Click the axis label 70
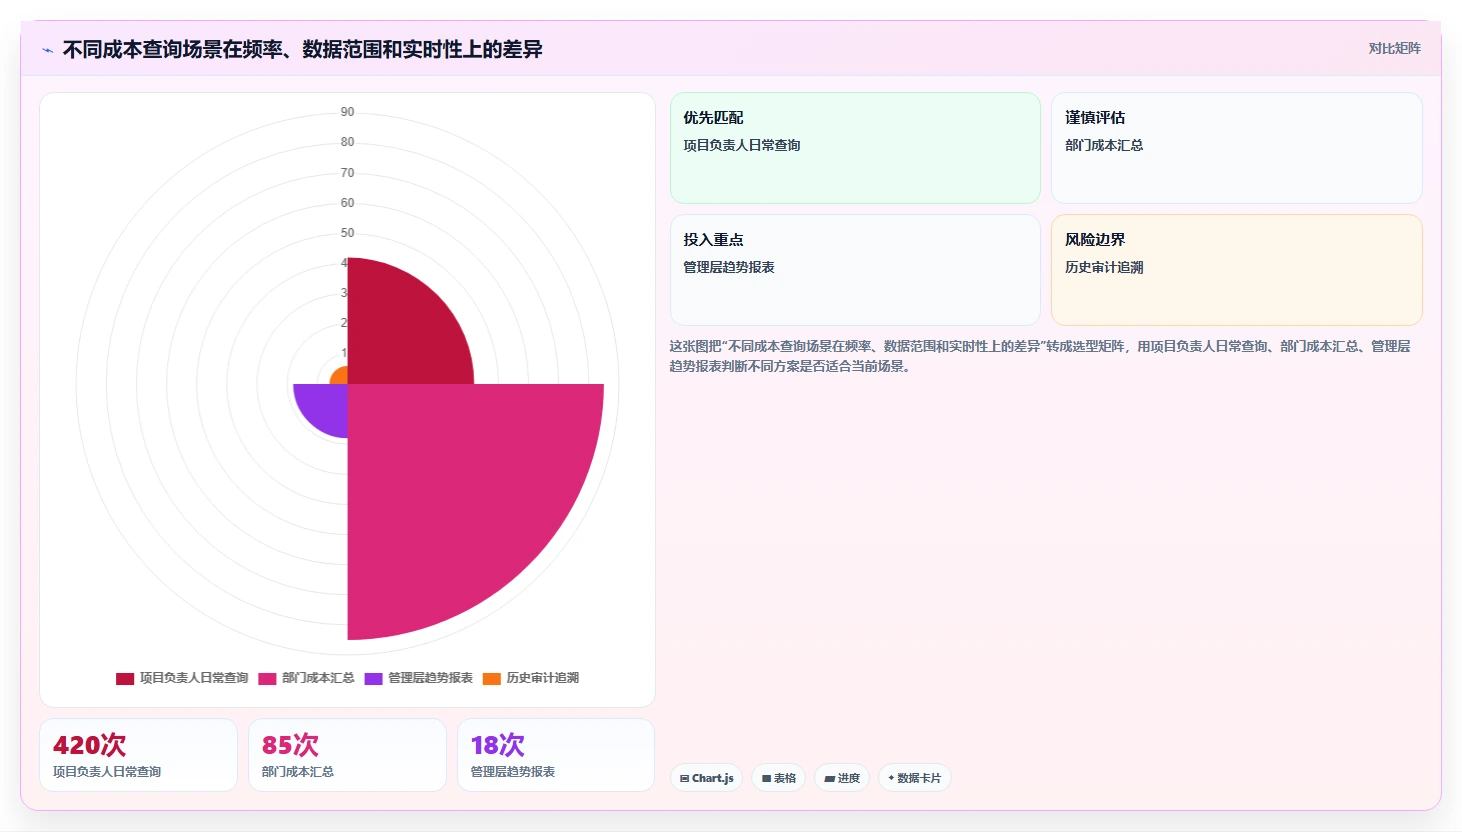Screen dimensions: 1462x832 coord(347,173)
